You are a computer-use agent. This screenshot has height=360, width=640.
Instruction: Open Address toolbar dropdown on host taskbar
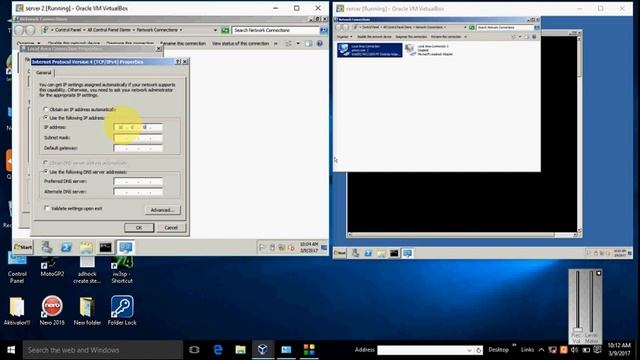coord(469,350)
